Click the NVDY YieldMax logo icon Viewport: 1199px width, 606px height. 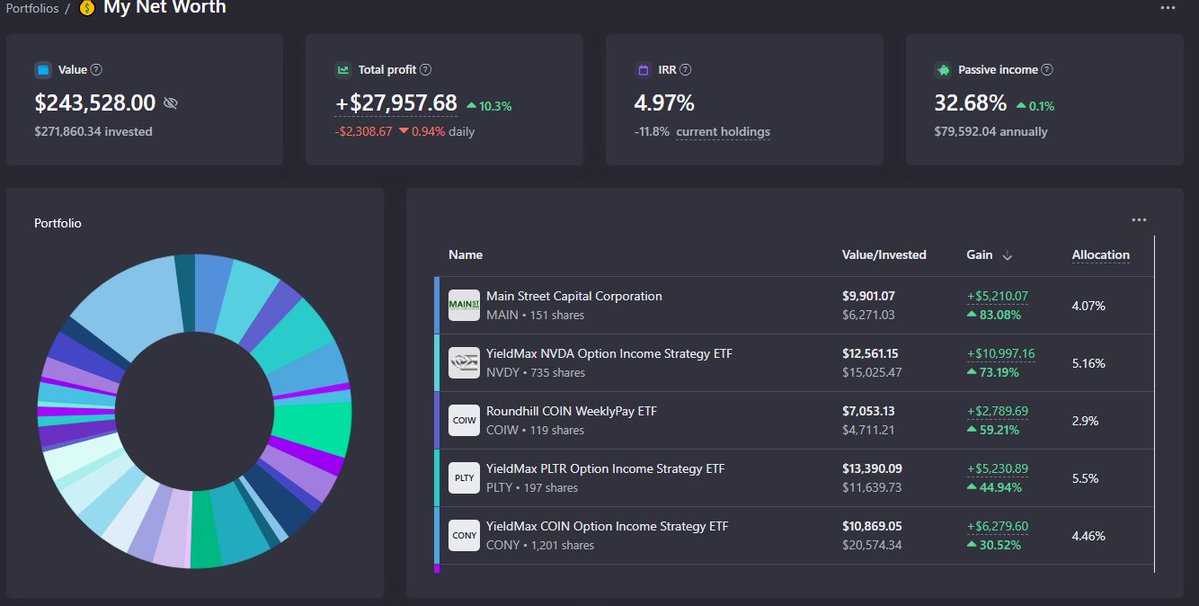pos(464,363)
